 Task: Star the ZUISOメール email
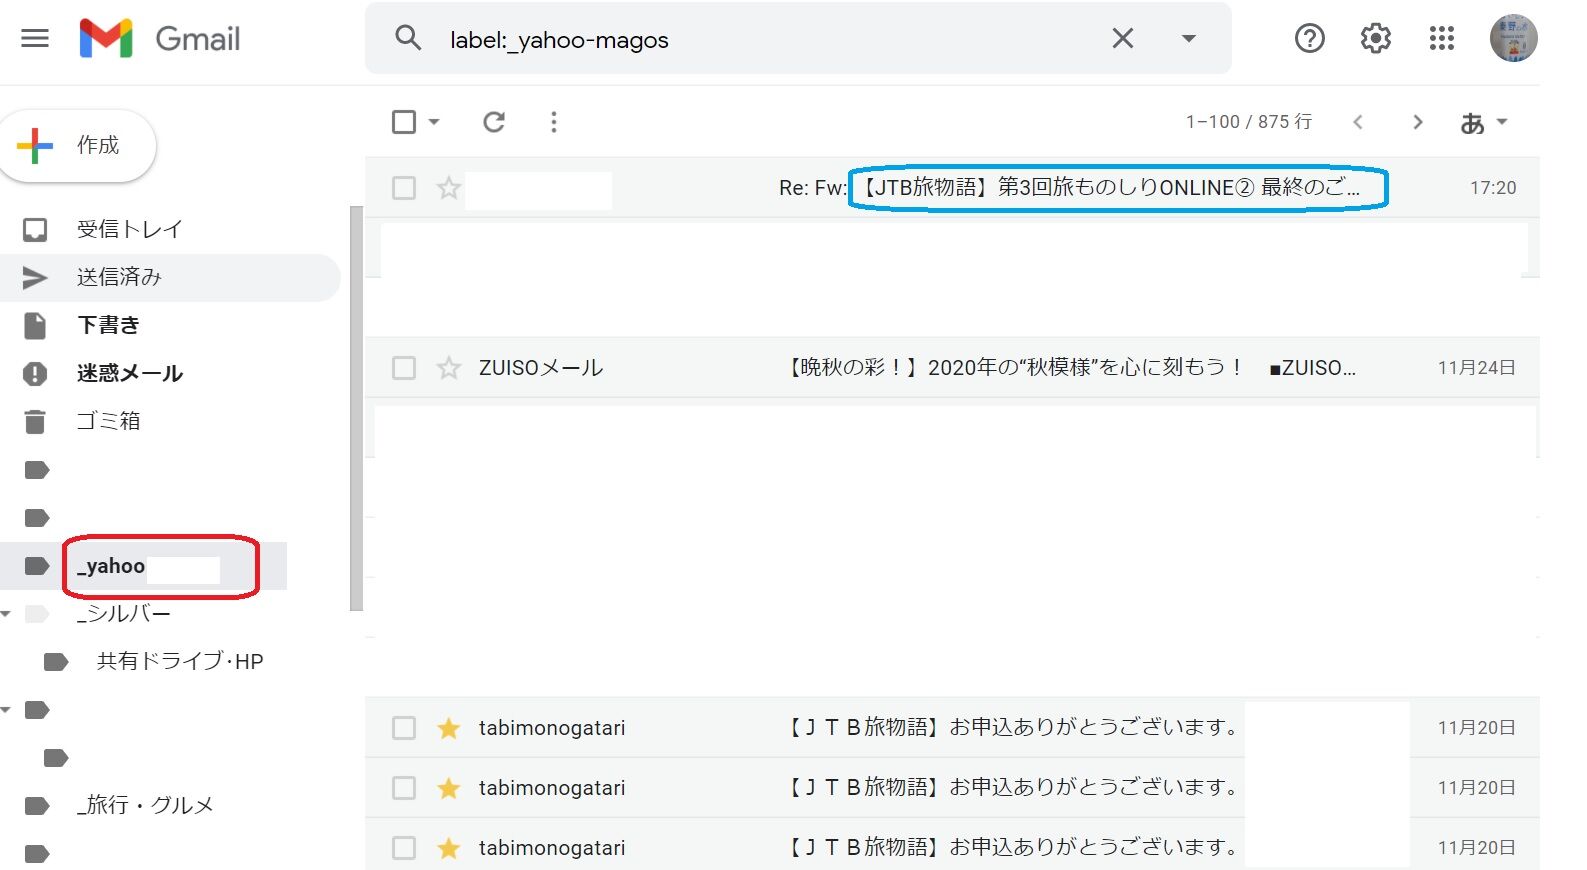(x=449, y=368)
